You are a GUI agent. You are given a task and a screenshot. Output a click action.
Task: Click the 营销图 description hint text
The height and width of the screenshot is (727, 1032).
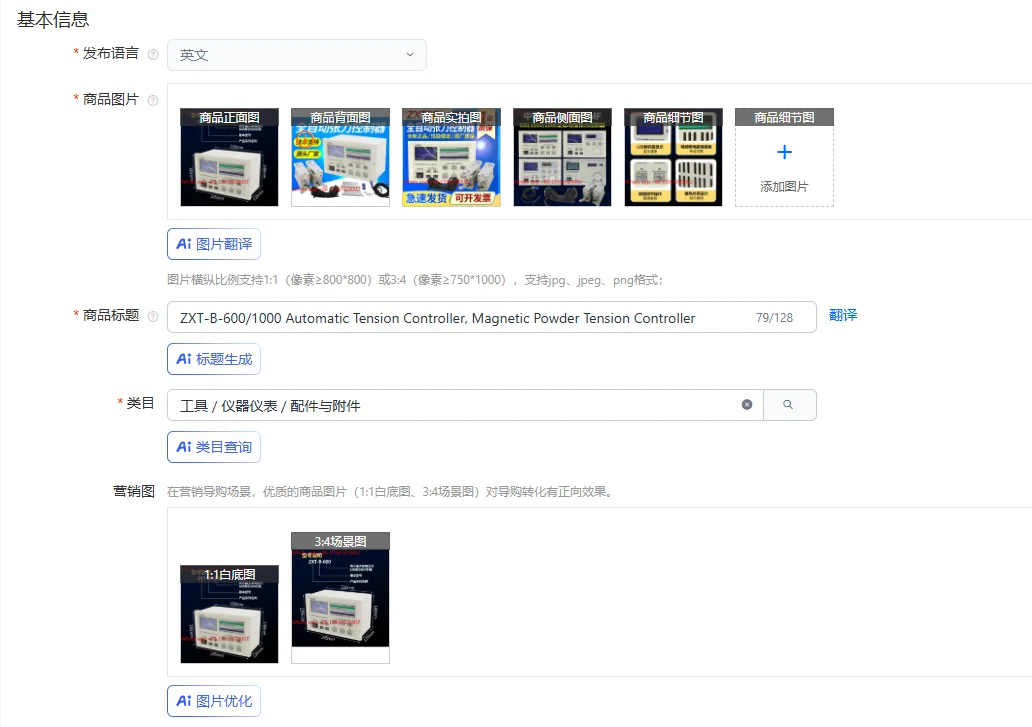click(390, 491)
